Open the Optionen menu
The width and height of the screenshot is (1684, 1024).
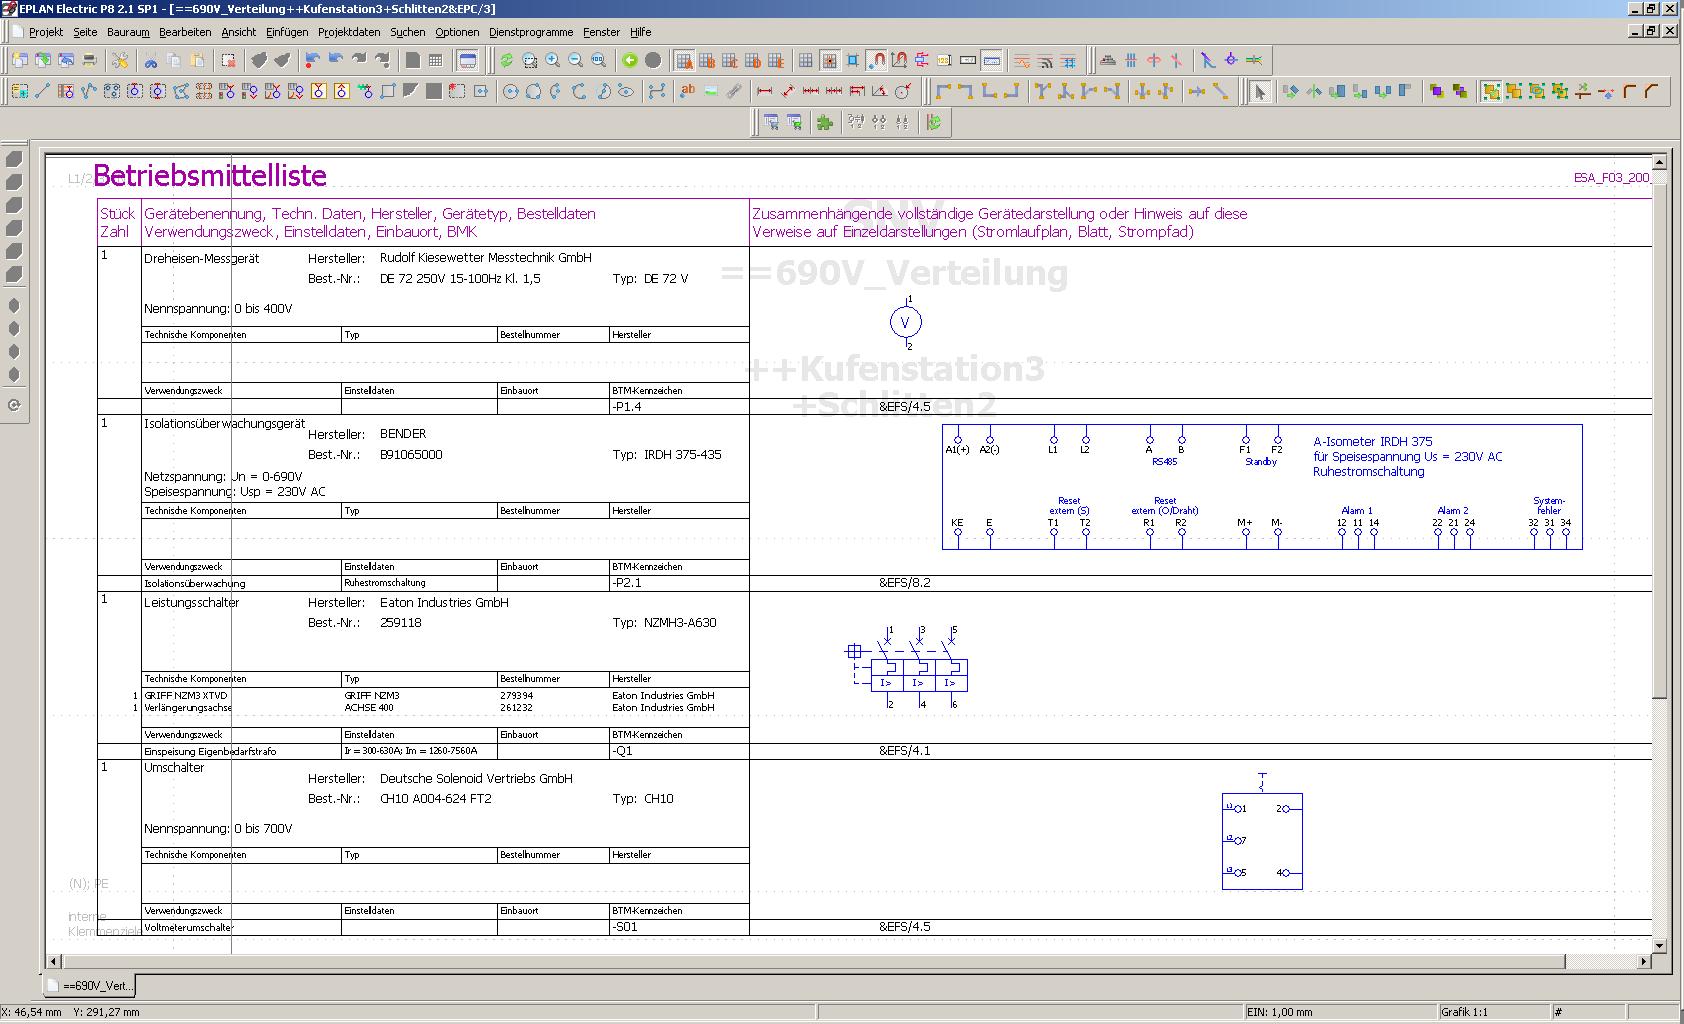click(x=457, y=32)
